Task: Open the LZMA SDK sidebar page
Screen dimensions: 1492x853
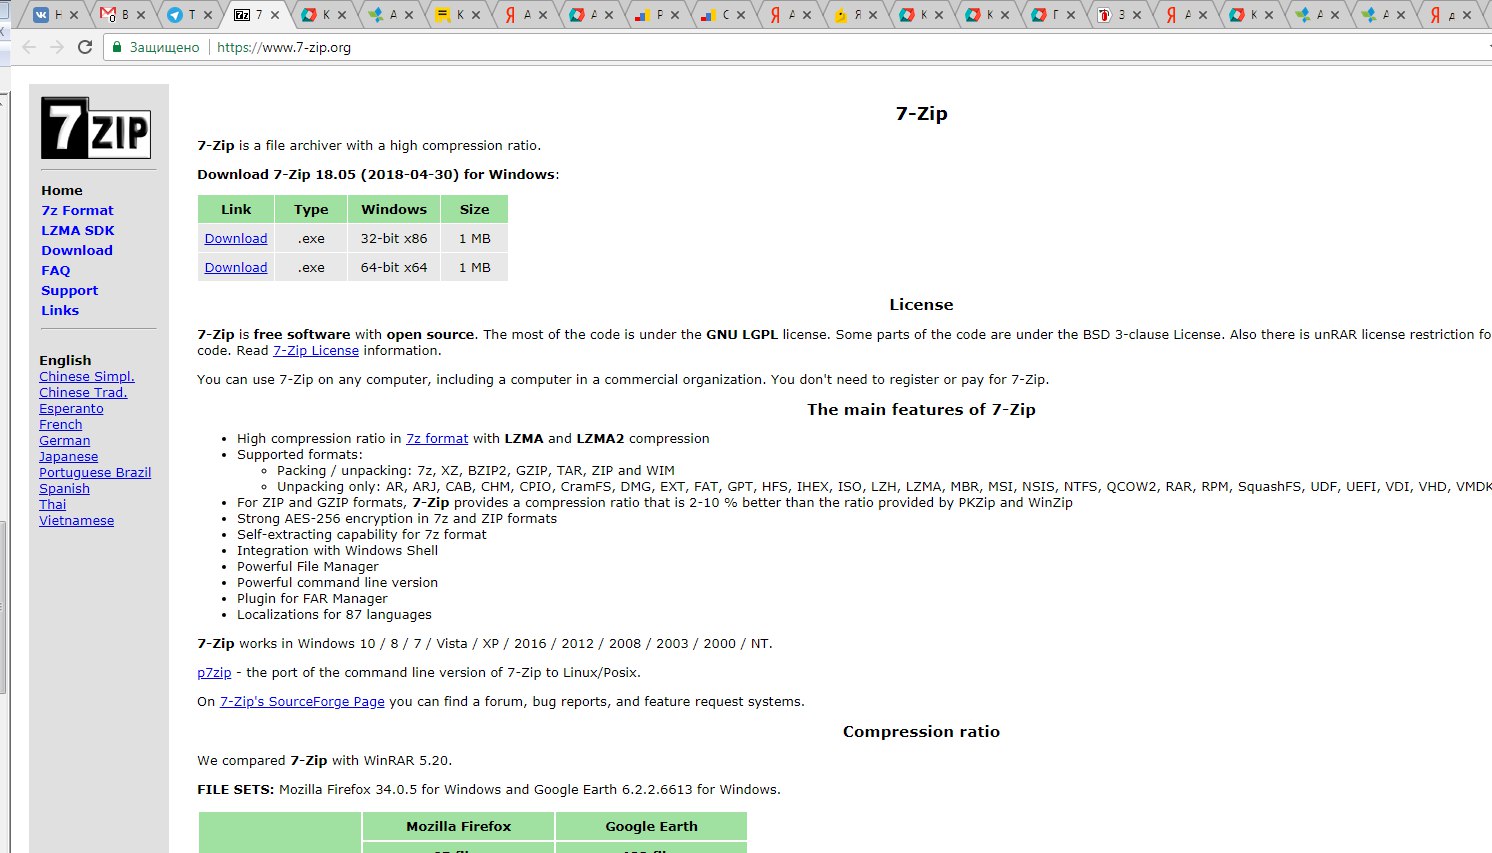Action: click(x=77, y=230)
